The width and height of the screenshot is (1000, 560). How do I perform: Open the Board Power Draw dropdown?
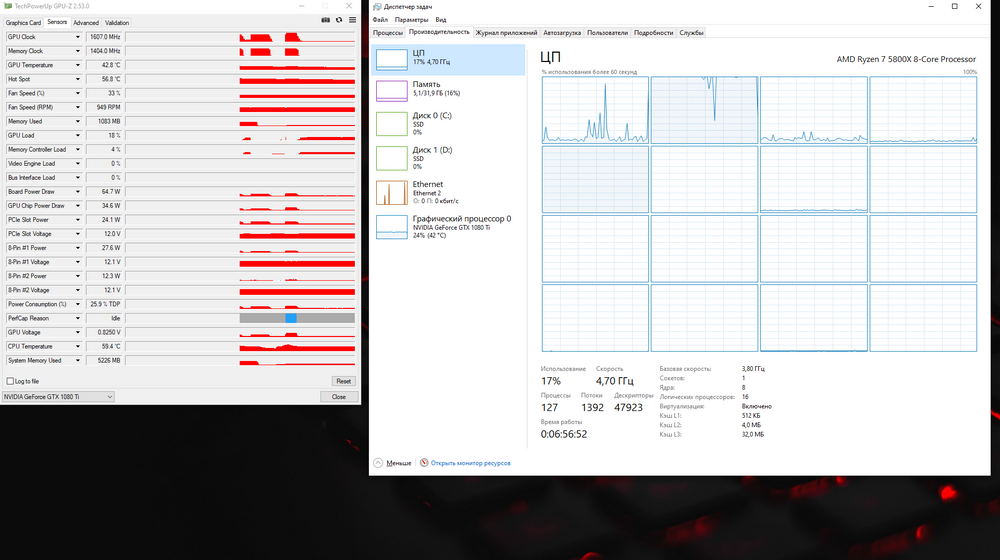coord(78,191)
